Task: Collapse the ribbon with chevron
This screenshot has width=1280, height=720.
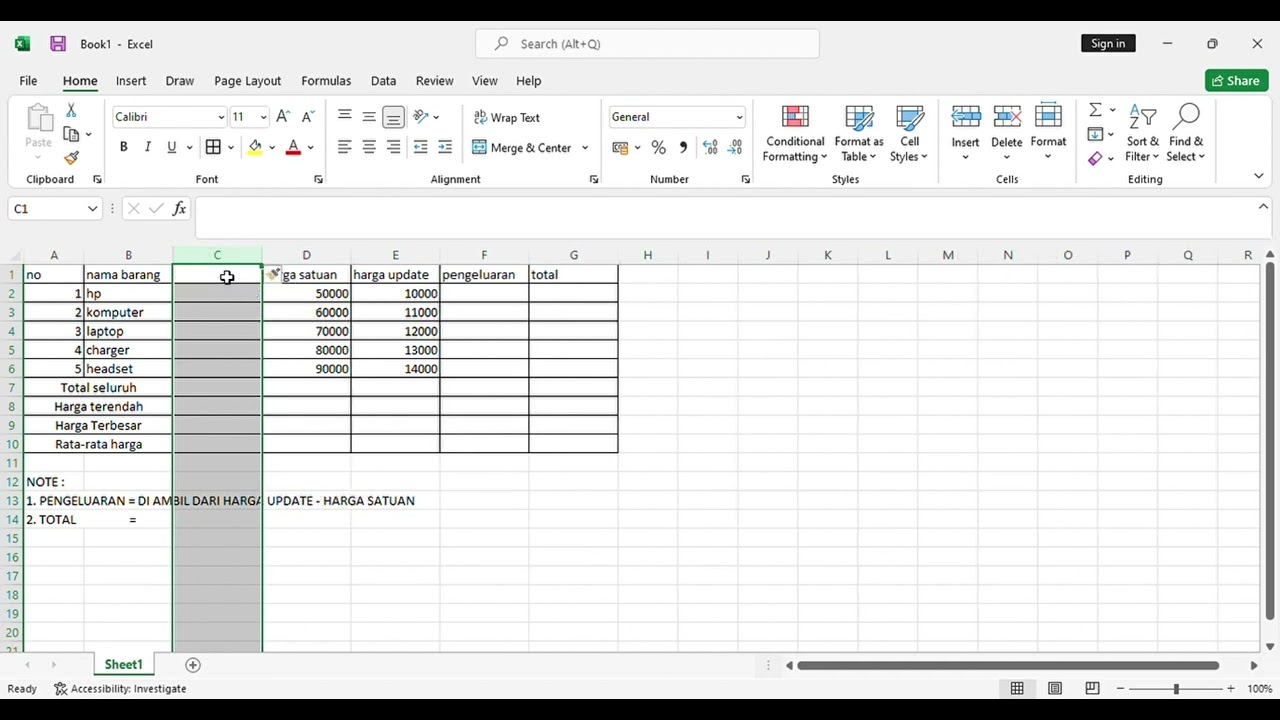Action: point(1258,176)
